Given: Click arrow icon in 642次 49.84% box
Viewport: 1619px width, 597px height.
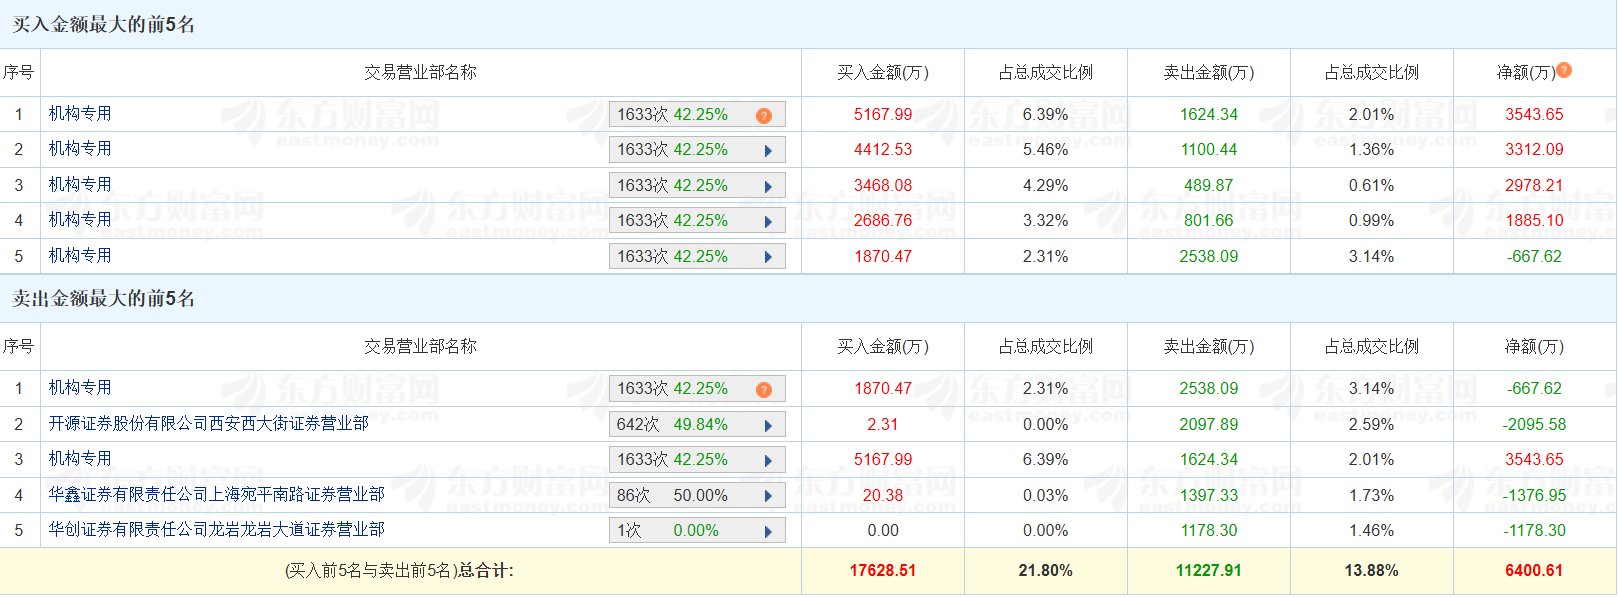Looking at the screenshot, I should coord(768,426).
